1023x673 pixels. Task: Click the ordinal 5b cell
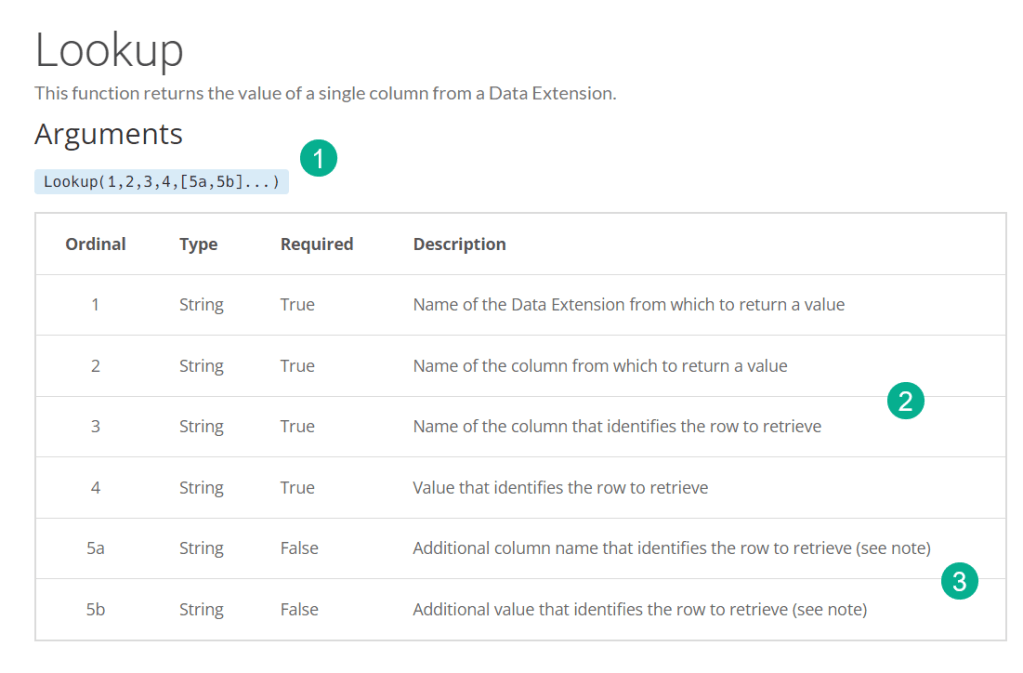pos(95,609)
